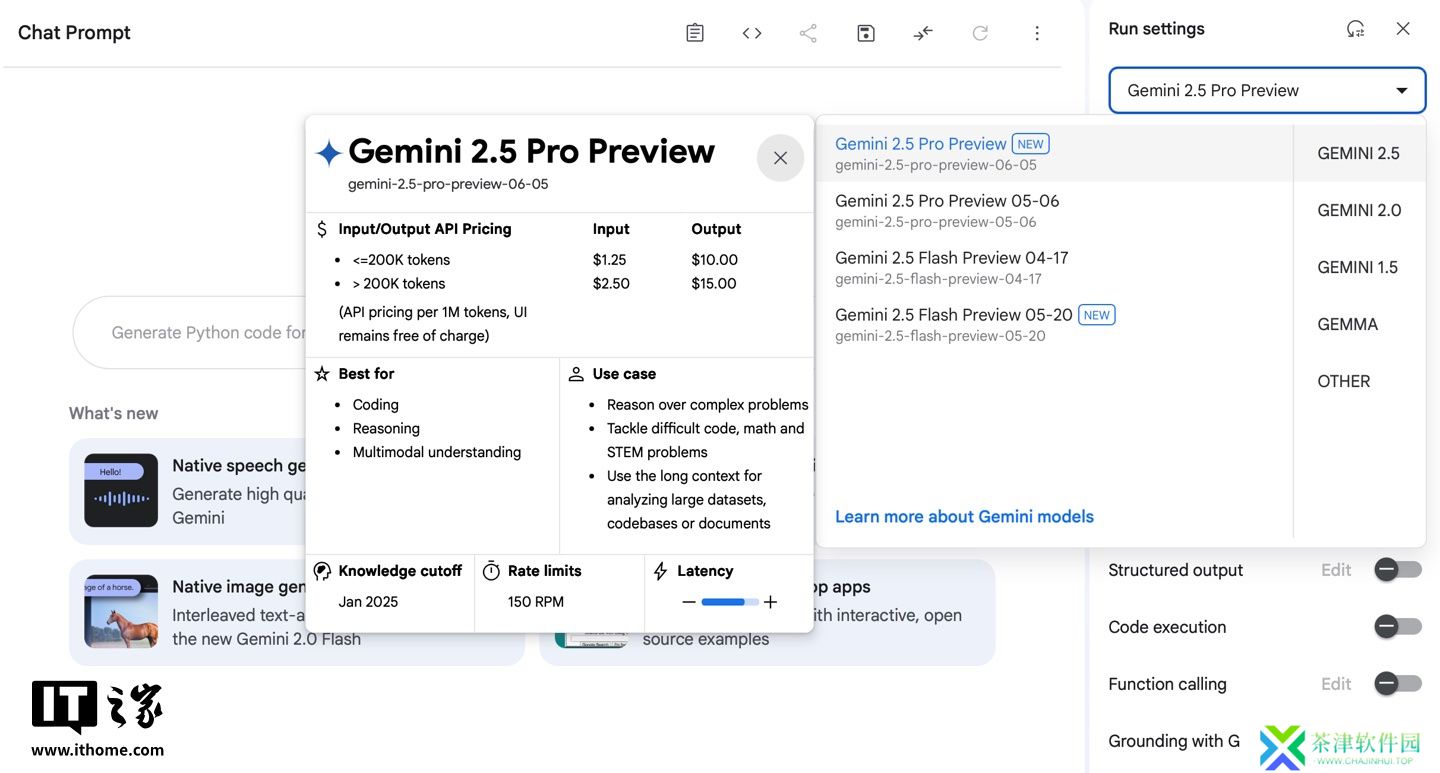Click the reset icon beside Run settings
This screenshot has height=773, width=1440.
tap(1355, 29)
